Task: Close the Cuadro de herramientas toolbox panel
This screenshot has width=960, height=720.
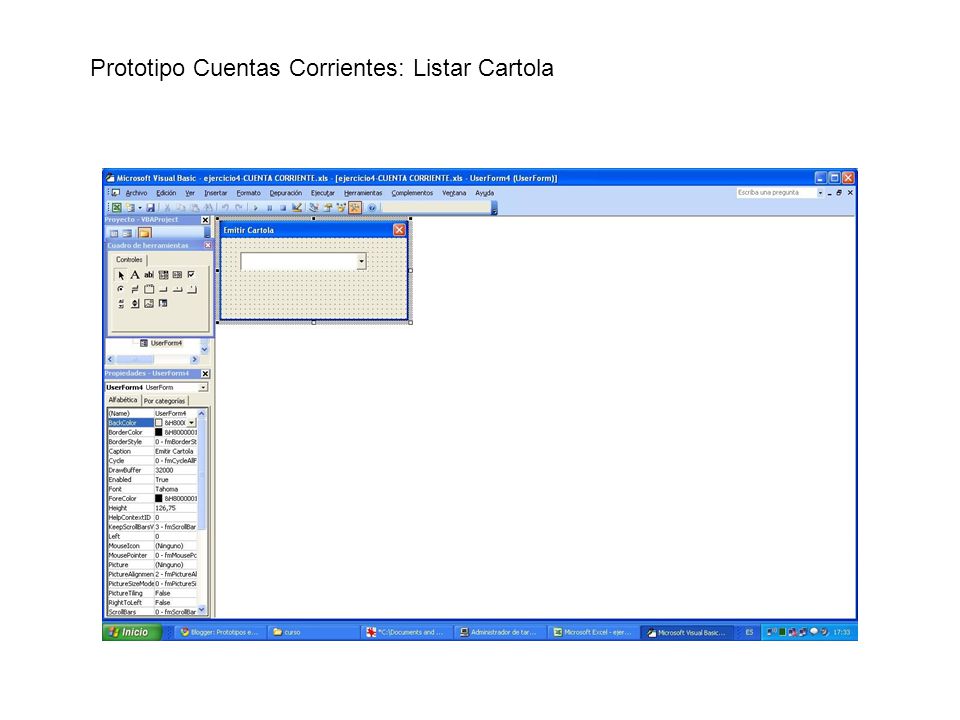Action: [x=208, y=246]
